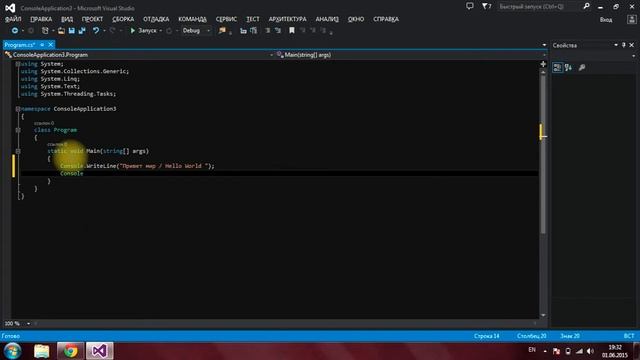Open the Debug configuration dropdown

click(196, 31)
